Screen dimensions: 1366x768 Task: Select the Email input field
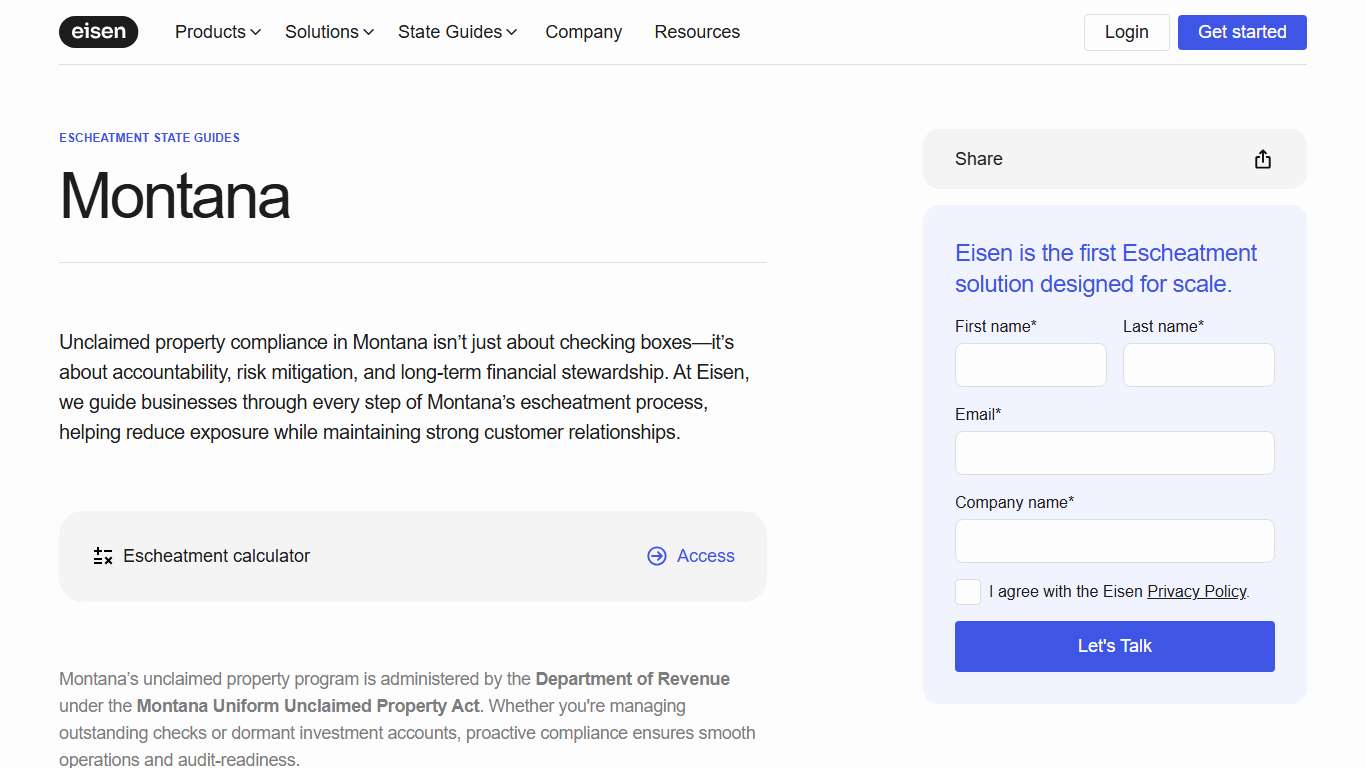pyautogui.click(x=1114, y=453)
